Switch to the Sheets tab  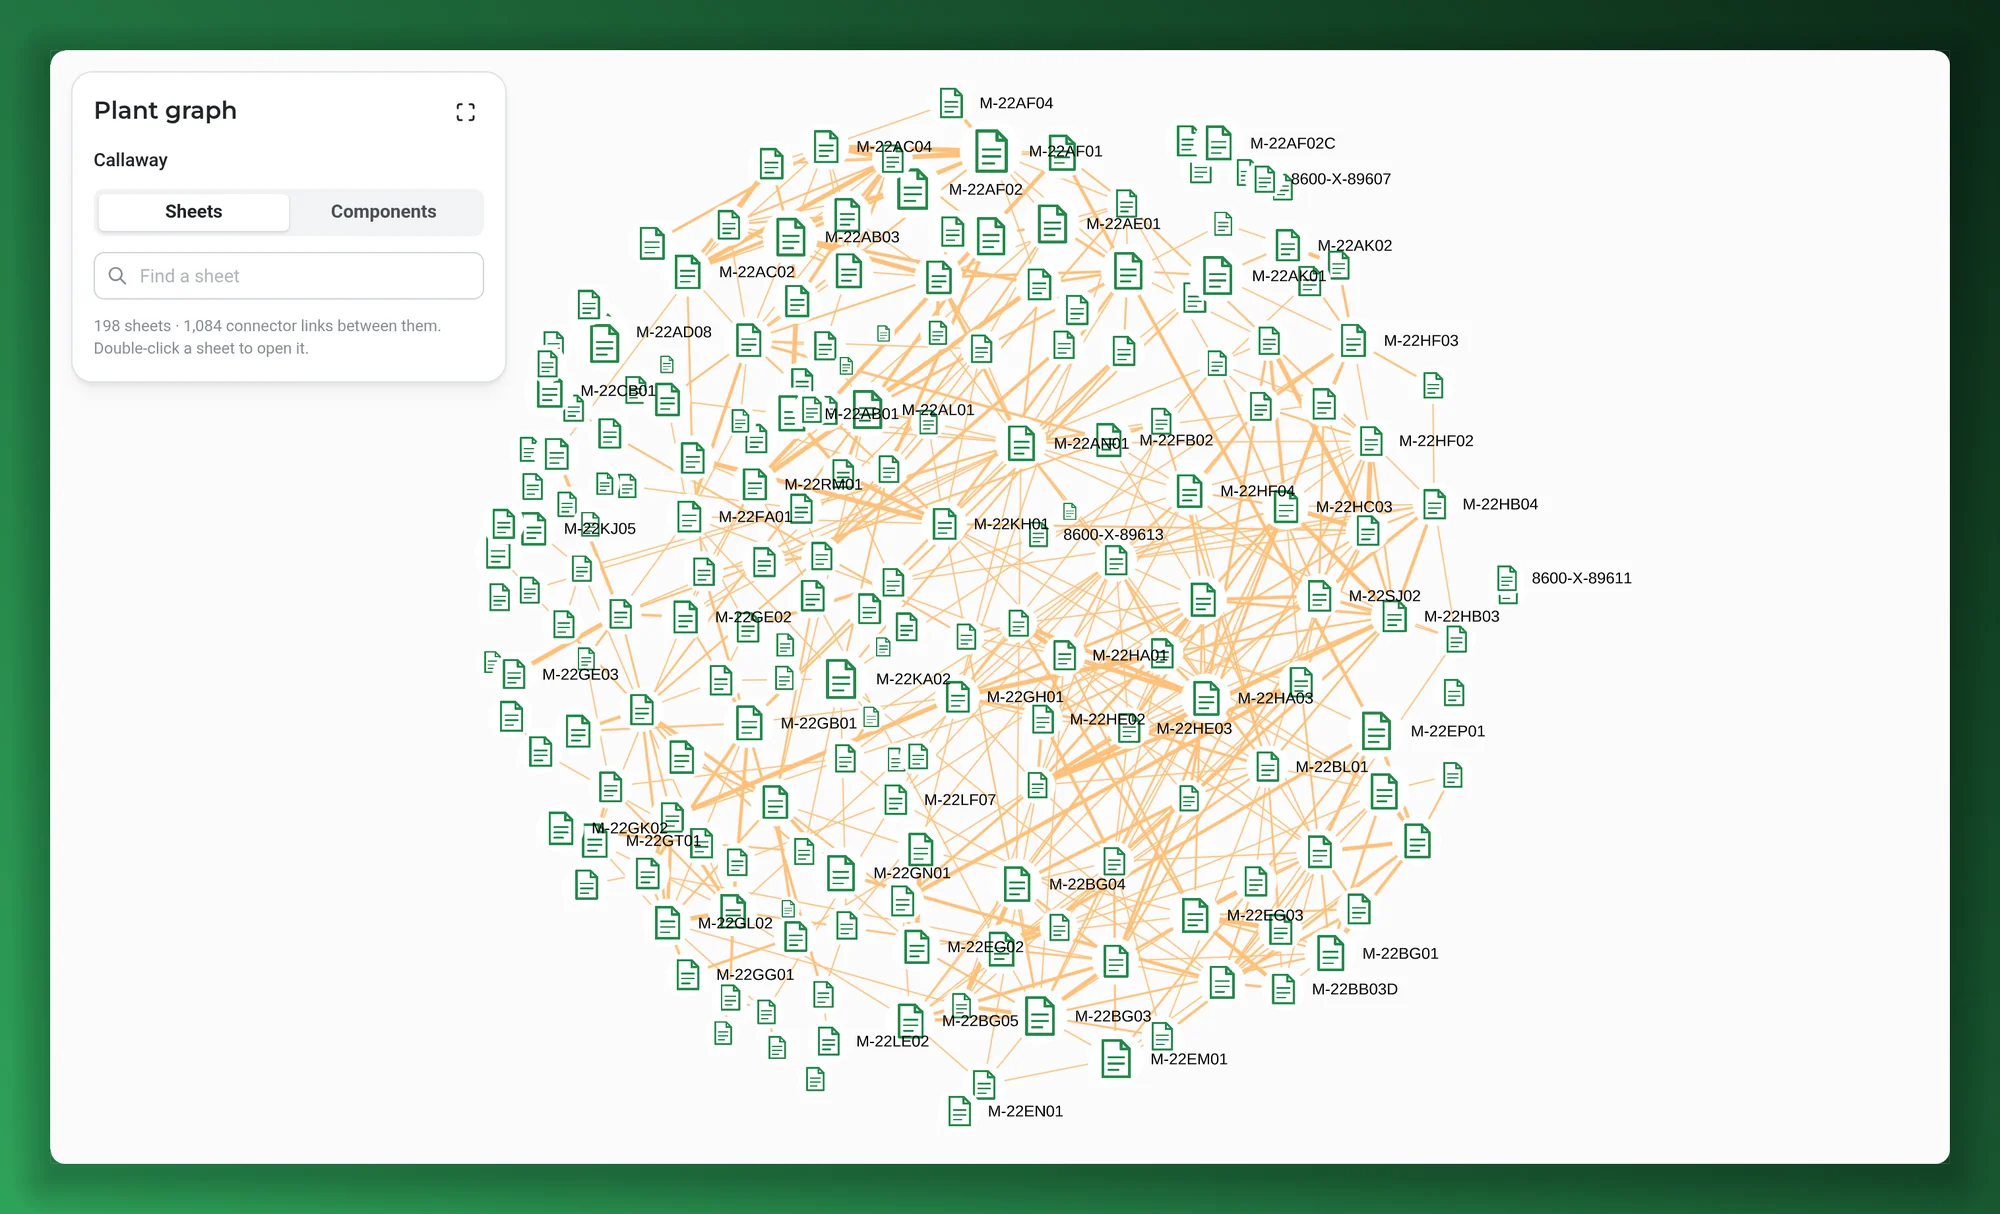tap(193, 212)
